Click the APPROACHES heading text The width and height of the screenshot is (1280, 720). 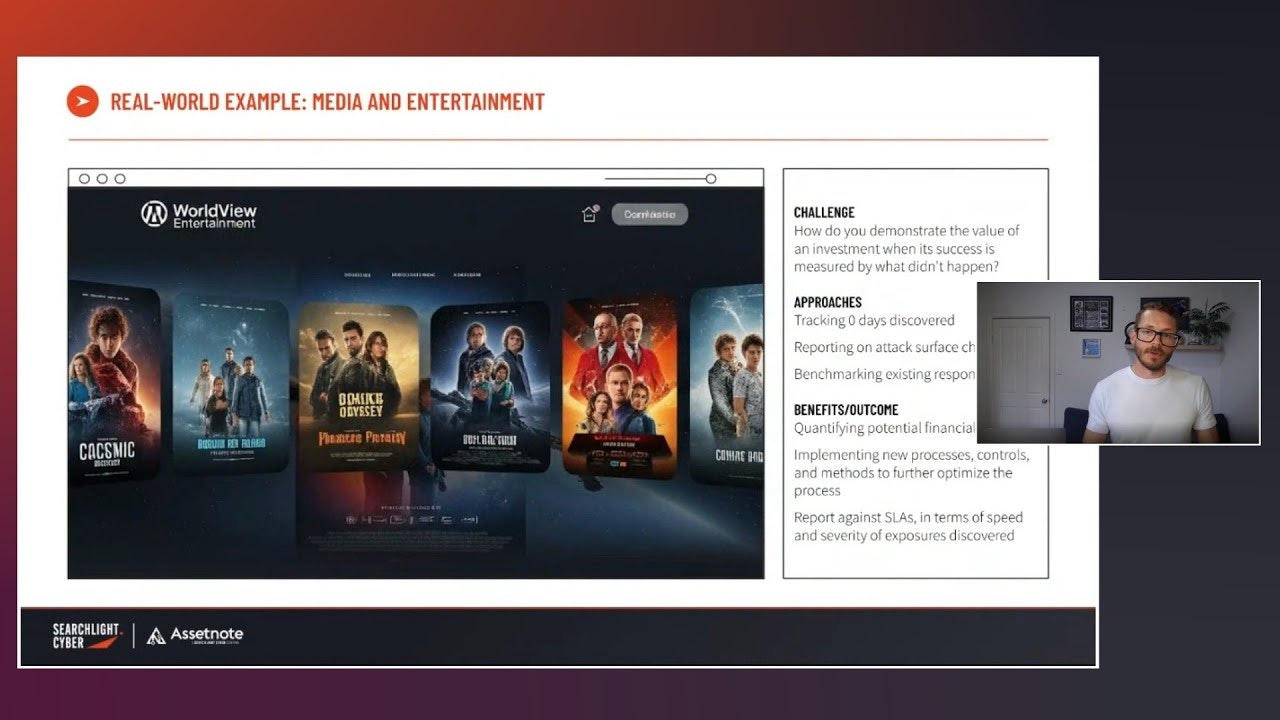(x=828, y=302)
